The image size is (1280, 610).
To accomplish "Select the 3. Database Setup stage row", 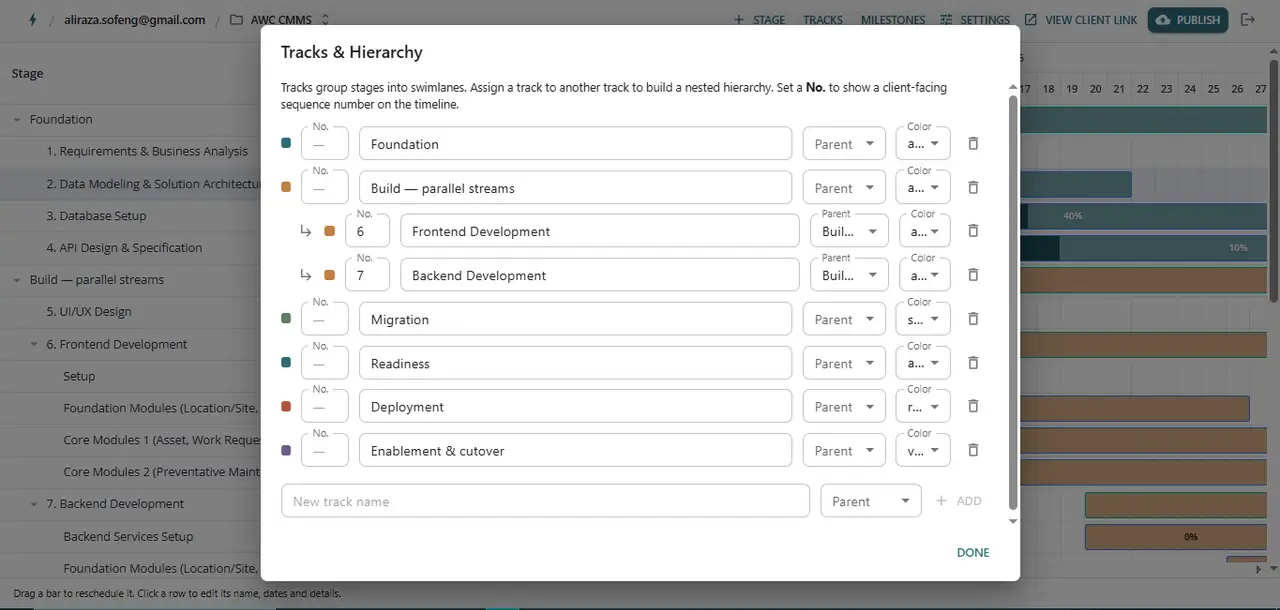I will 130,216.
